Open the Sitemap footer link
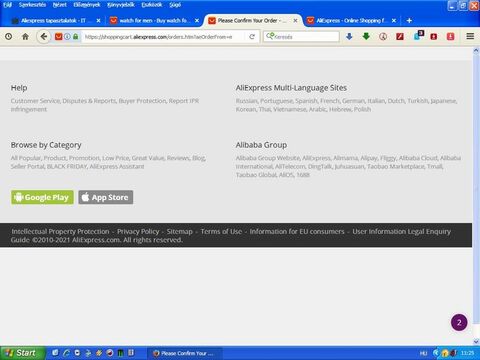Screen dimensions: 480x360 180,231
